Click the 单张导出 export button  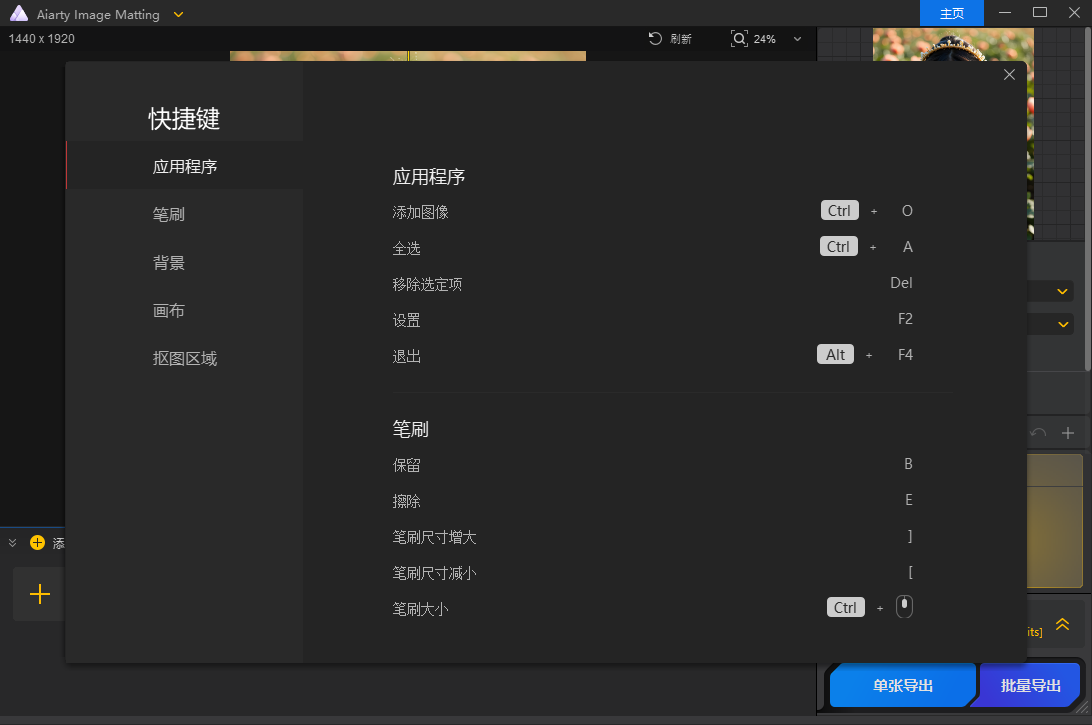(901, 685)
